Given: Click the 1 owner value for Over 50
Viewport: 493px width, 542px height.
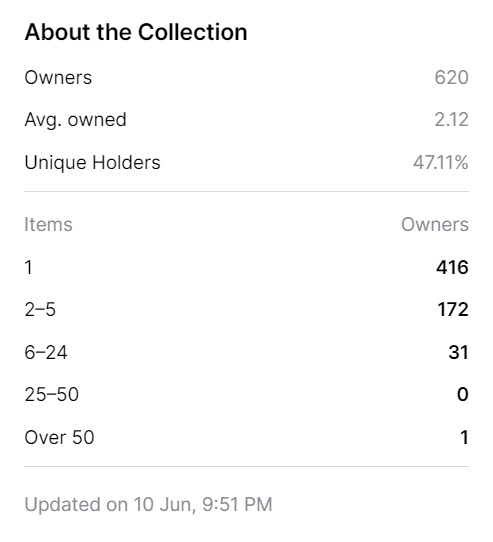Looking at the screenshot, I should (464, 437).
